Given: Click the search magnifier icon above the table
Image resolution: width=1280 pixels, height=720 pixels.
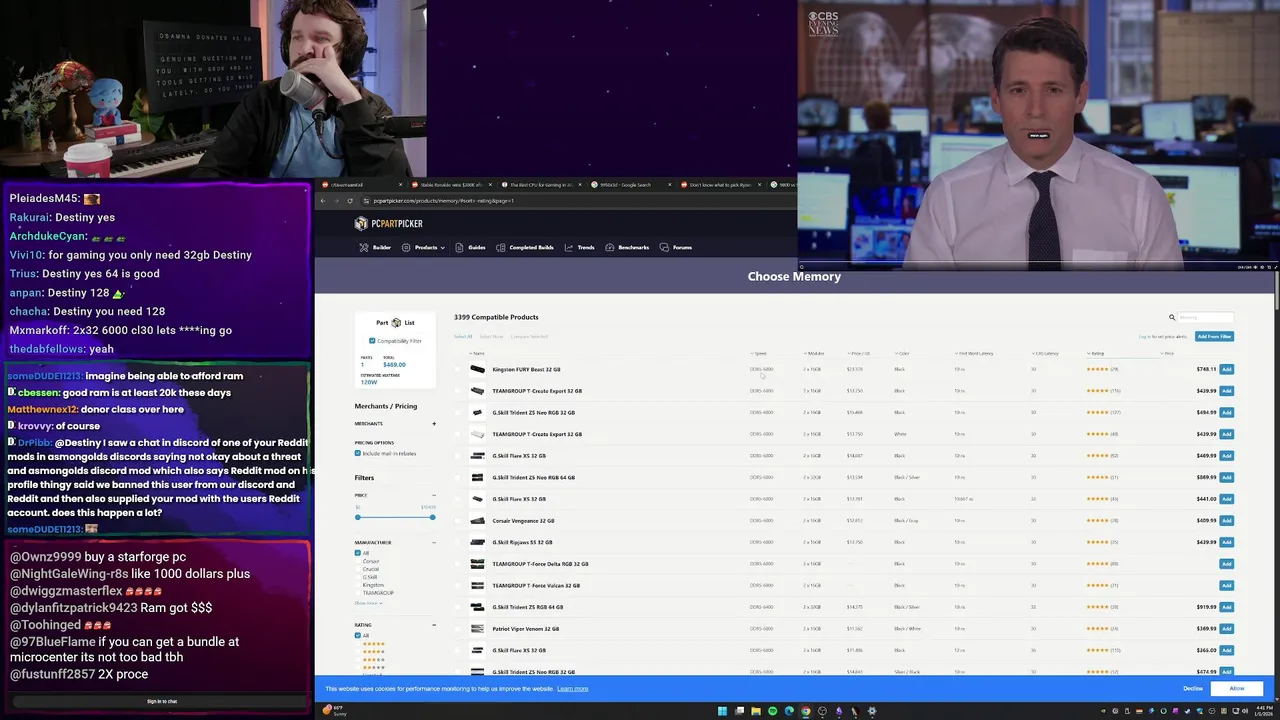Looking at the screenshot, I should pyautogui.click(x=1172, y=318).
